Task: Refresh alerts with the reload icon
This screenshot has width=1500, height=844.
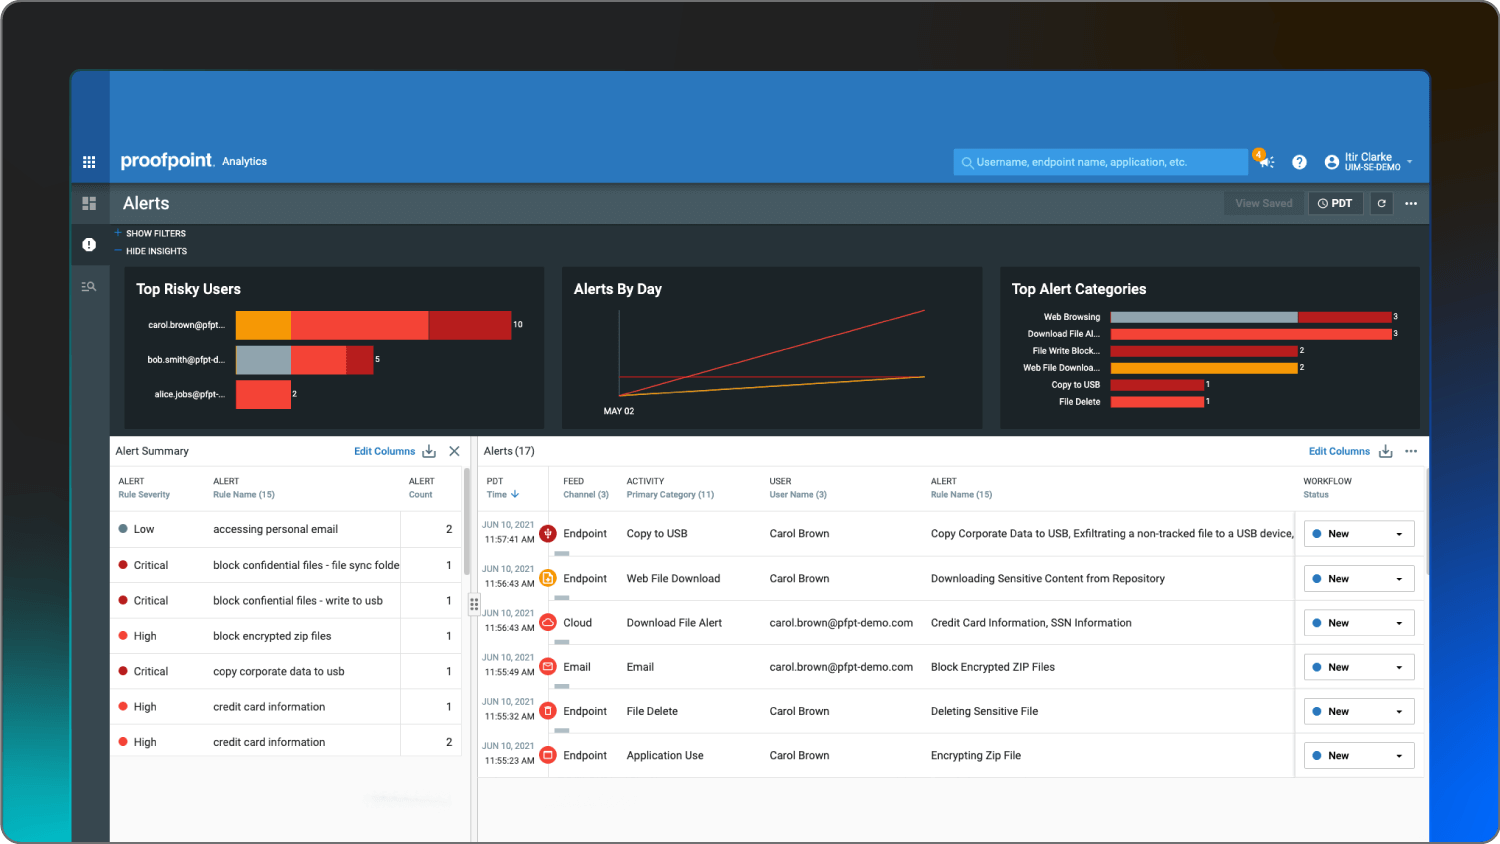Action: 1382,203
